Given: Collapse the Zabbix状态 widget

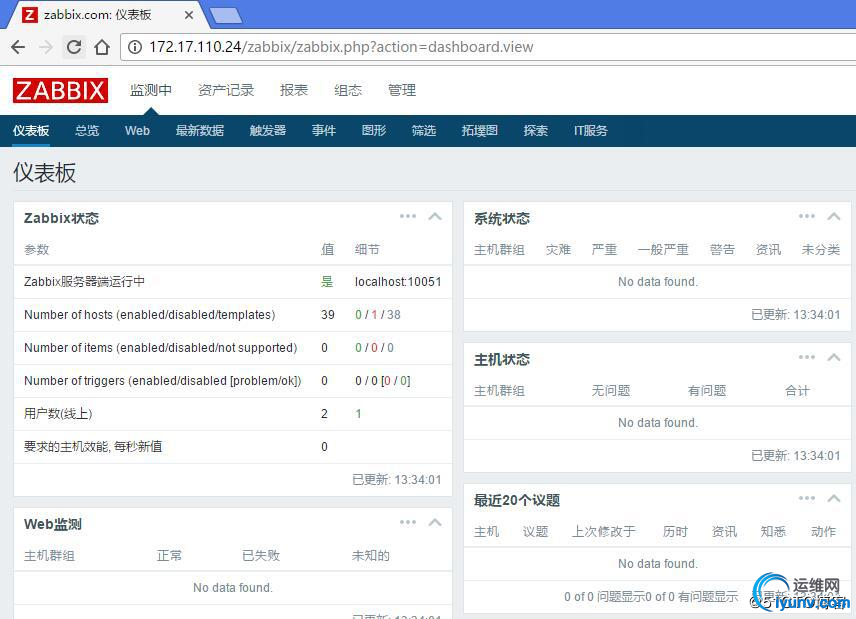Looking at the screenshot, I should click(x=435, y=217).
